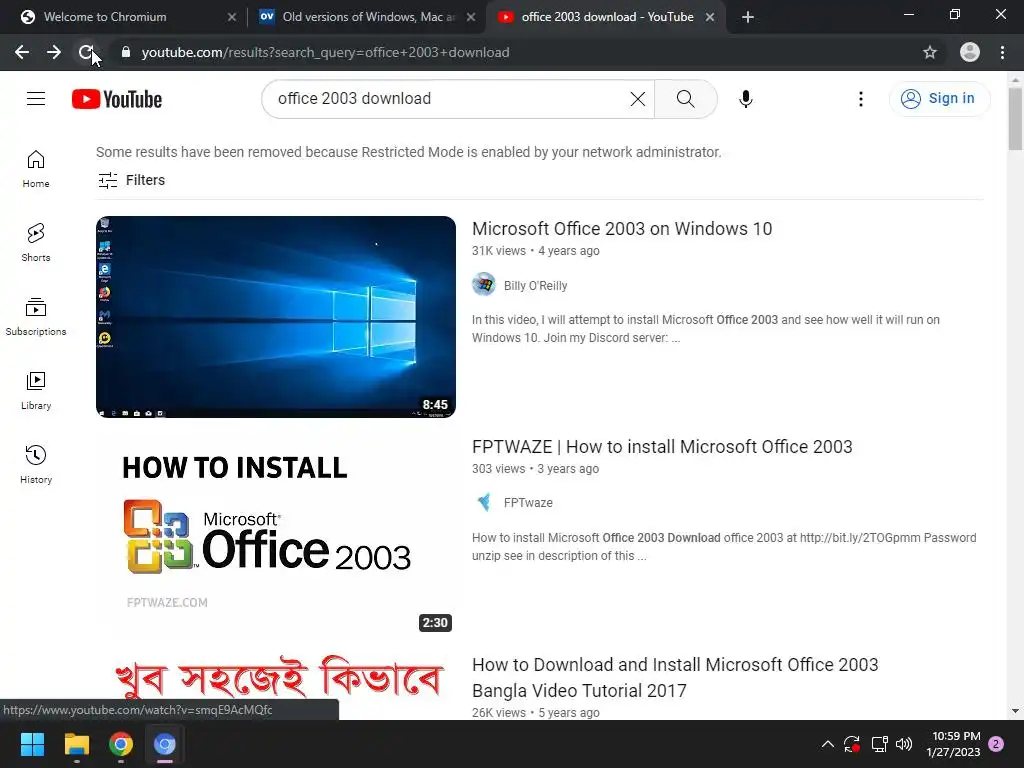The height and width of the screenshot is (768, 1024).
Task: Expand the Filters options
Action: click(x=131, y=180)
